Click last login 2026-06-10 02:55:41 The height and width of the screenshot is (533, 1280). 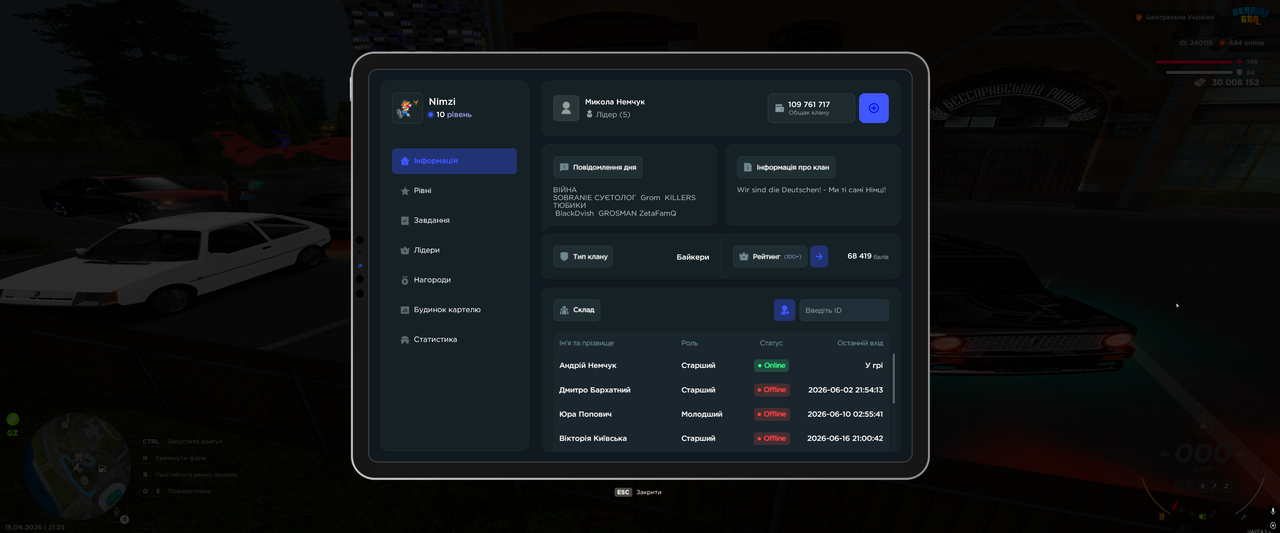(845, 414)
